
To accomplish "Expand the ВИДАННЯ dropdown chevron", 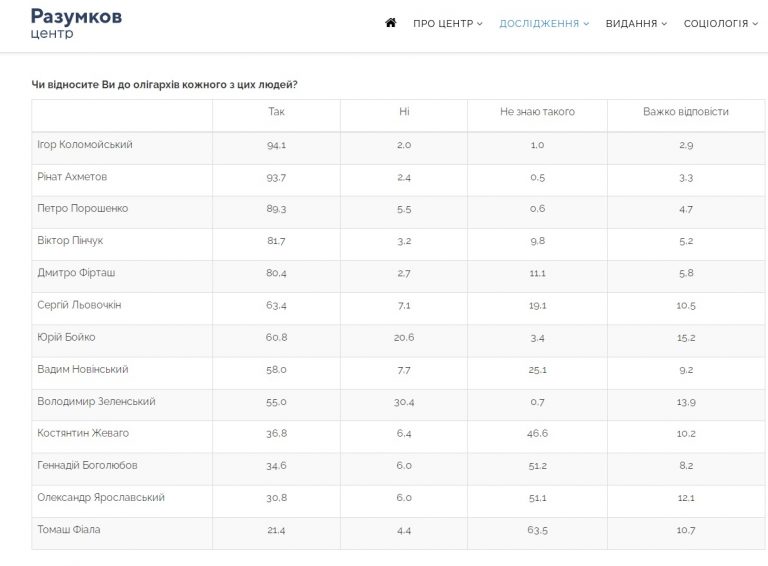I will 665,24.
